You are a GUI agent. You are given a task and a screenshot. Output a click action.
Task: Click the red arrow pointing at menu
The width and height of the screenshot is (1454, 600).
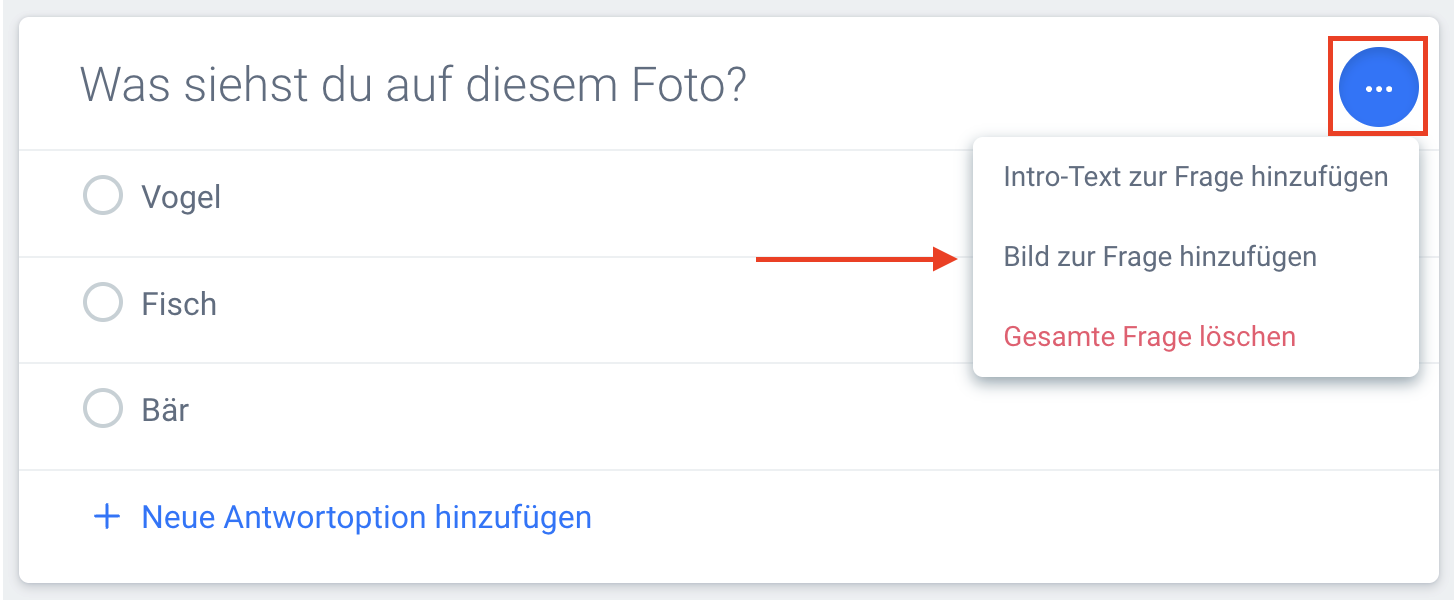[x=855, y=259]
